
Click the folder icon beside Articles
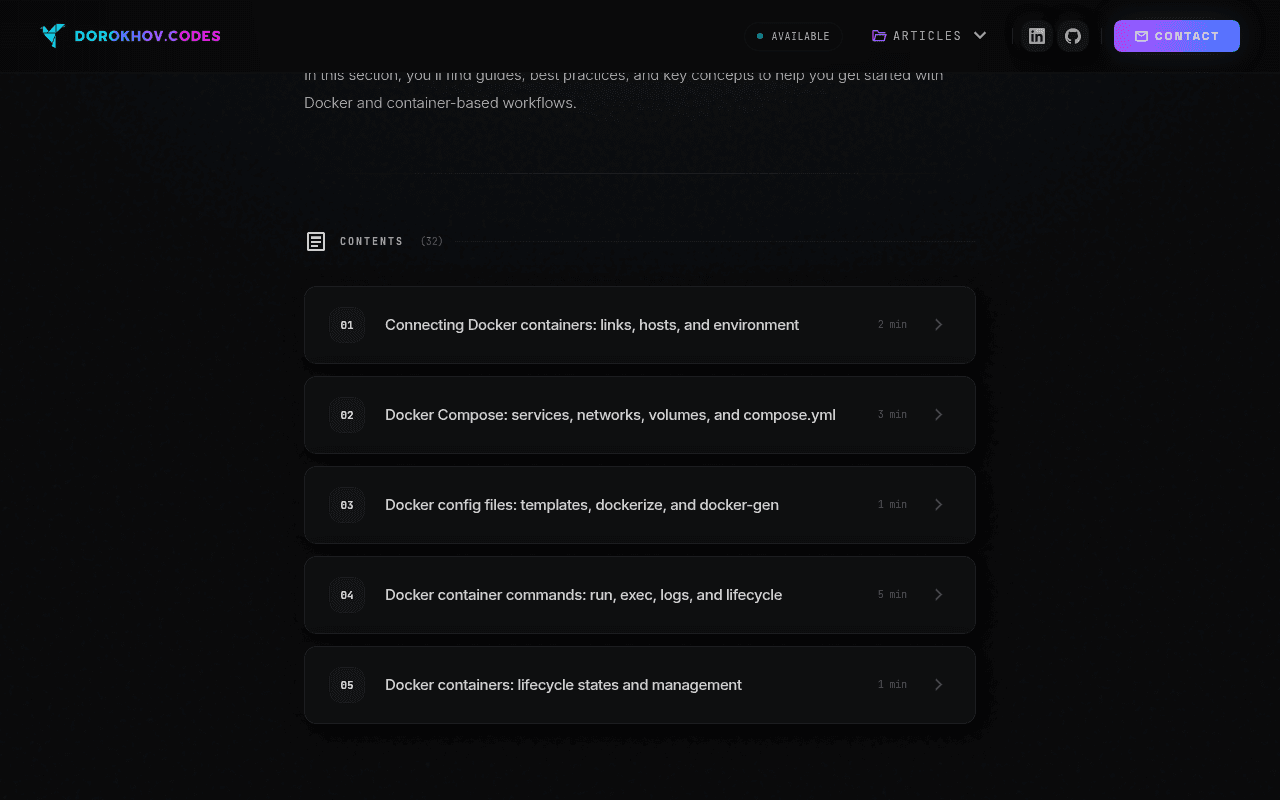coord(879,36)
